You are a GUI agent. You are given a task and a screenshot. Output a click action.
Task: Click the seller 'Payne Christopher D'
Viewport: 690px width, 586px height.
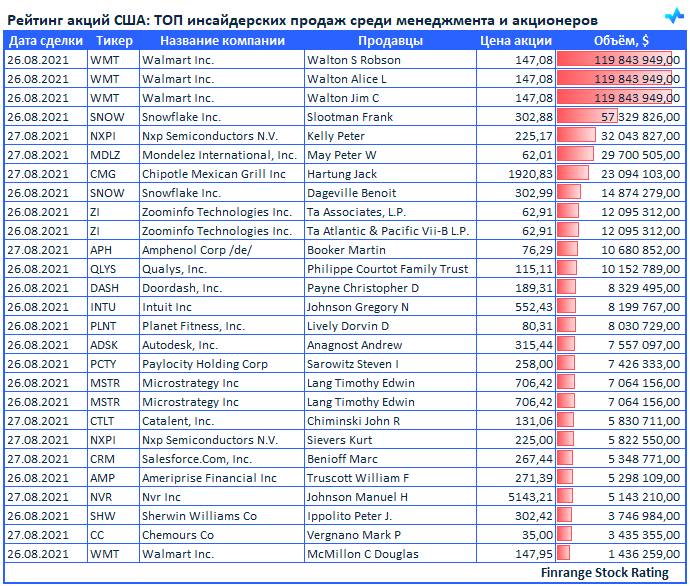(363, 288)
